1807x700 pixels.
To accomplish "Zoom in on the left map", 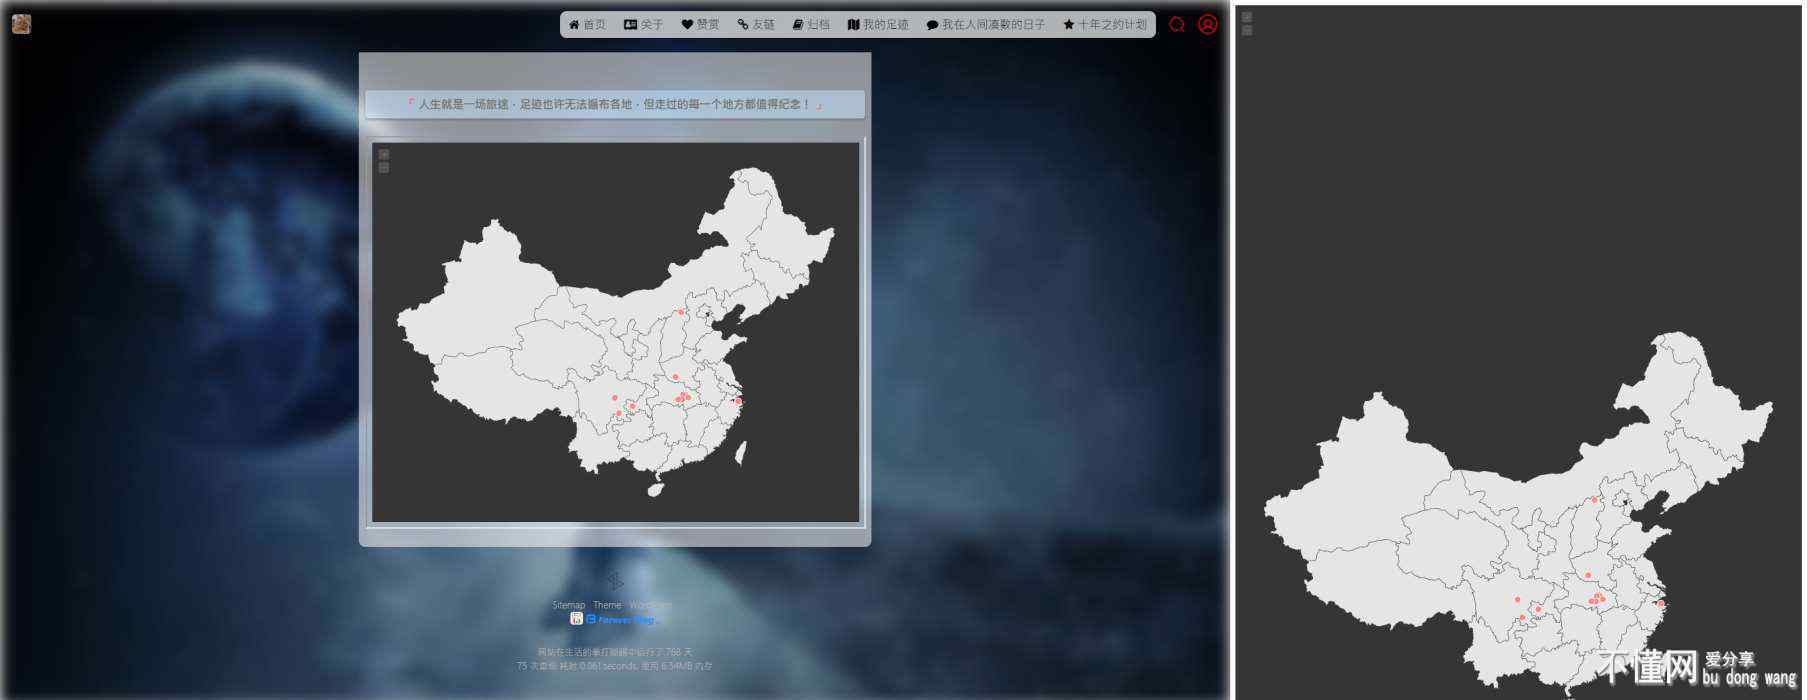I will [384, 155].
